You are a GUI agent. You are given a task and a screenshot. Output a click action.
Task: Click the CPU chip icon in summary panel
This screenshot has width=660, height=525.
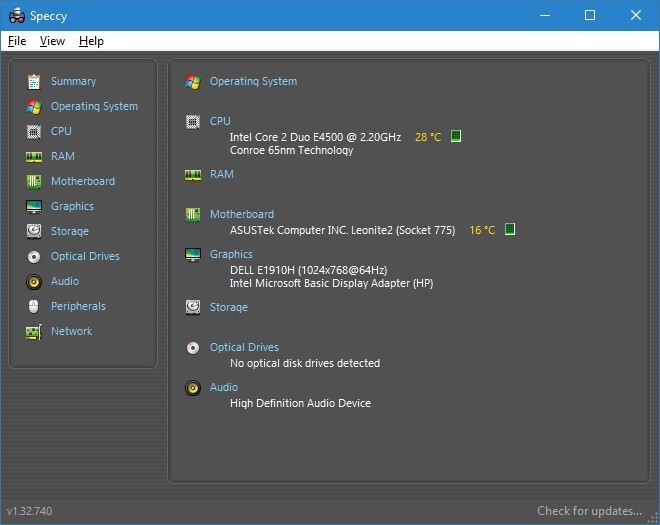[193, 122]
